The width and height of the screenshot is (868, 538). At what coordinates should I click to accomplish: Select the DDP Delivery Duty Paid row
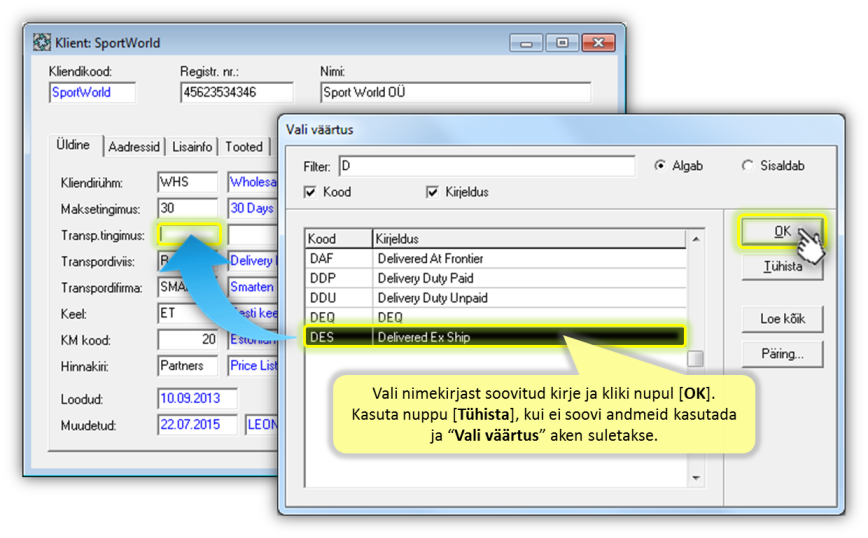coord(495,278)
